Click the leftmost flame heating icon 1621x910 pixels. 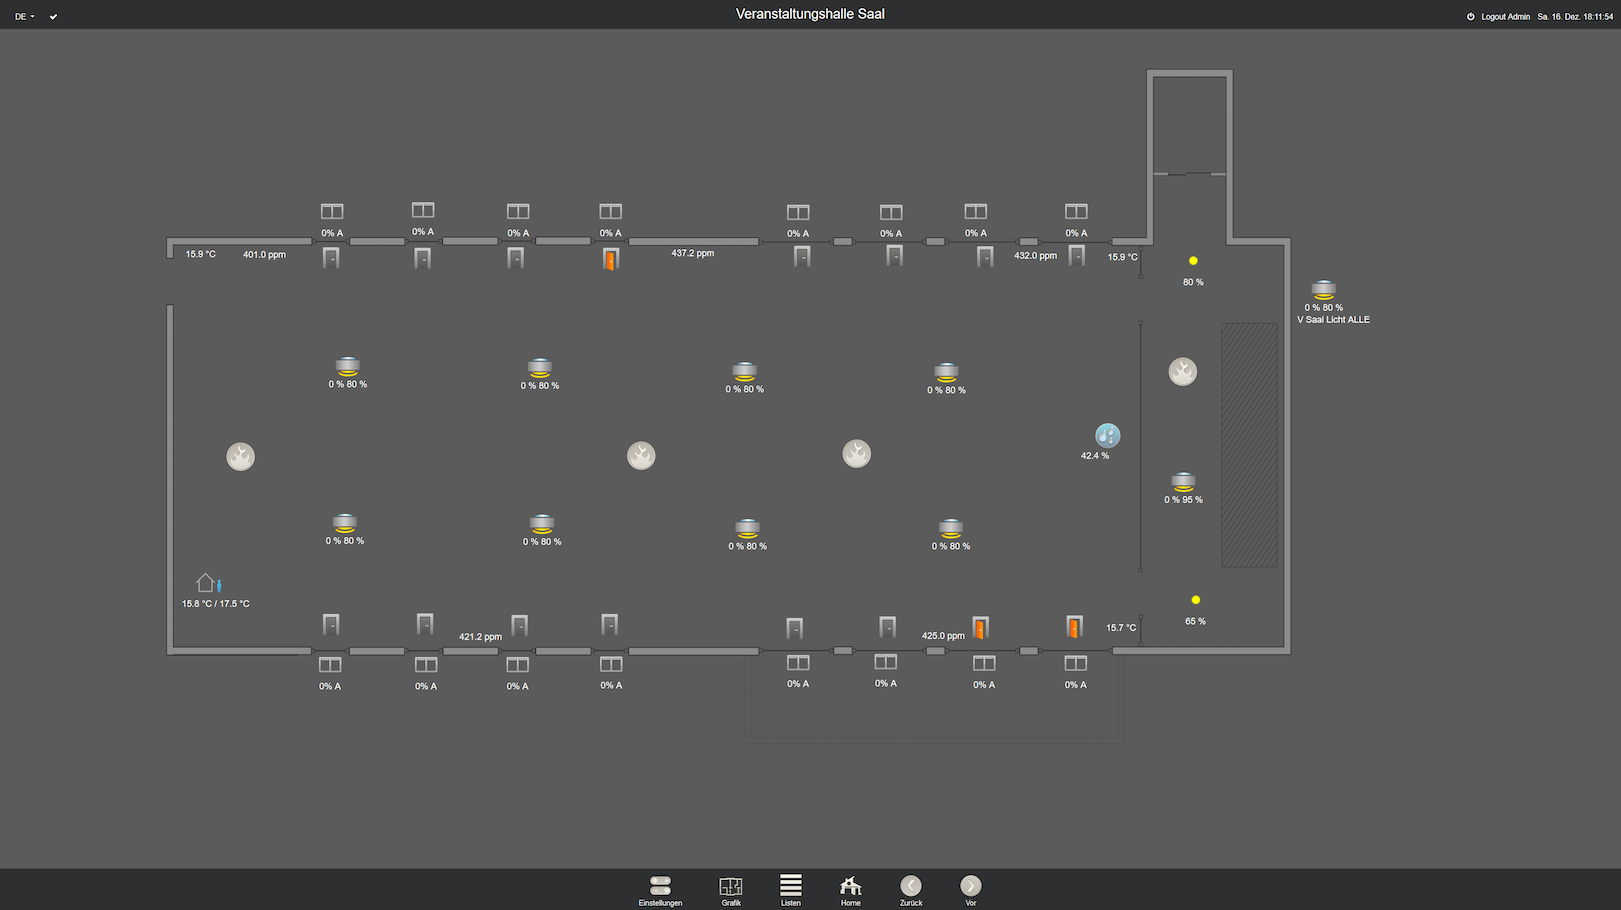(240, 456)
